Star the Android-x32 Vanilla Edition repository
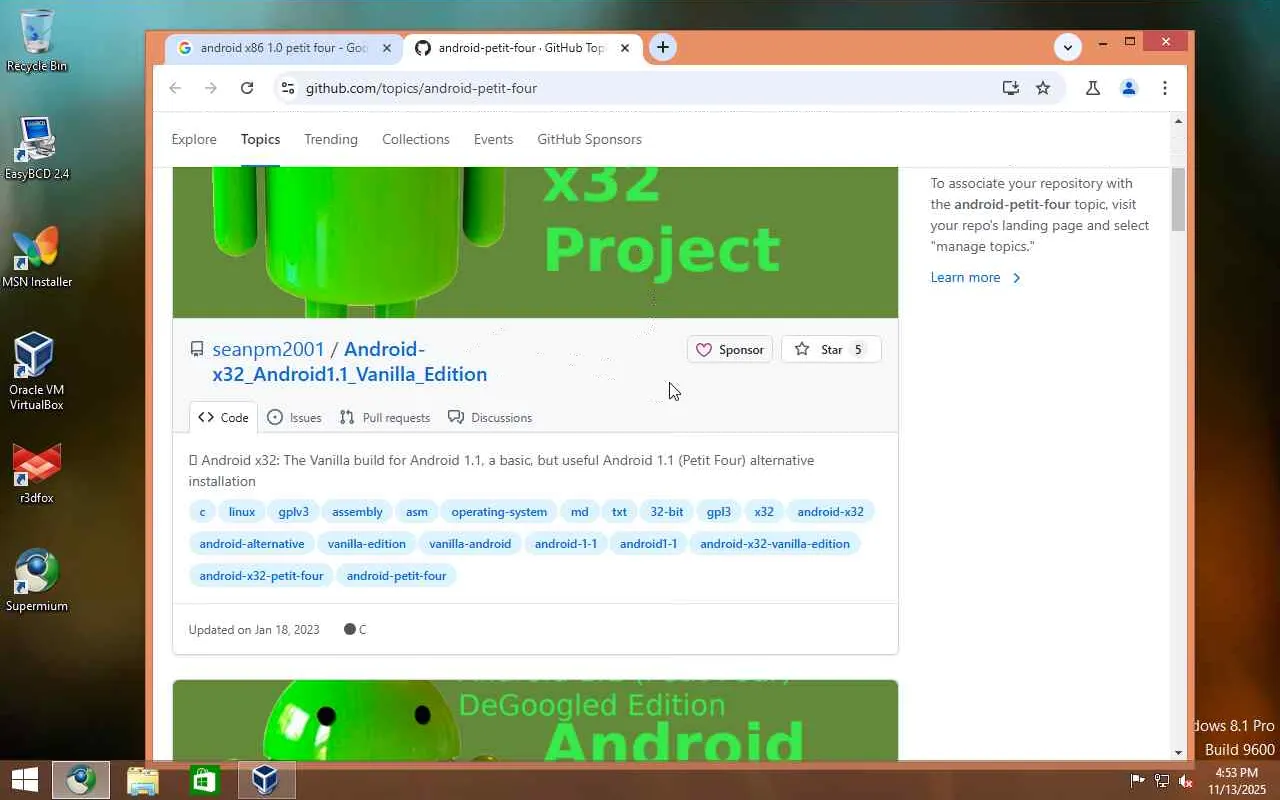The image size is (1280, 800). tap(831, 349)
